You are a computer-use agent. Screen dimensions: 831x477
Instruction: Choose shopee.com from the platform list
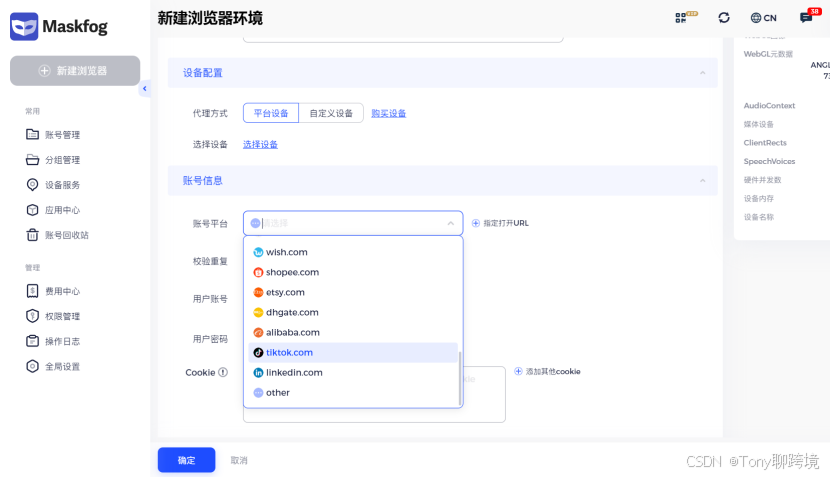353,272
